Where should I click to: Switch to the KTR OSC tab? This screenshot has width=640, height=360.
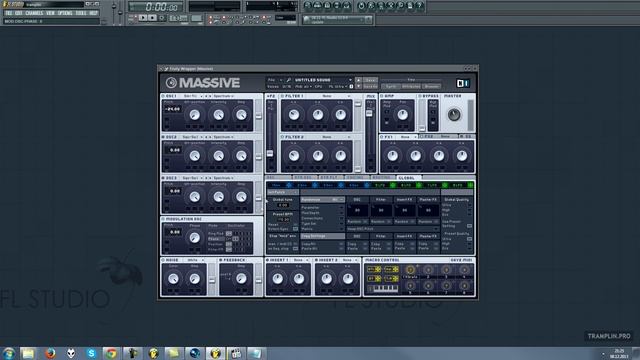(x=304, y=178)
